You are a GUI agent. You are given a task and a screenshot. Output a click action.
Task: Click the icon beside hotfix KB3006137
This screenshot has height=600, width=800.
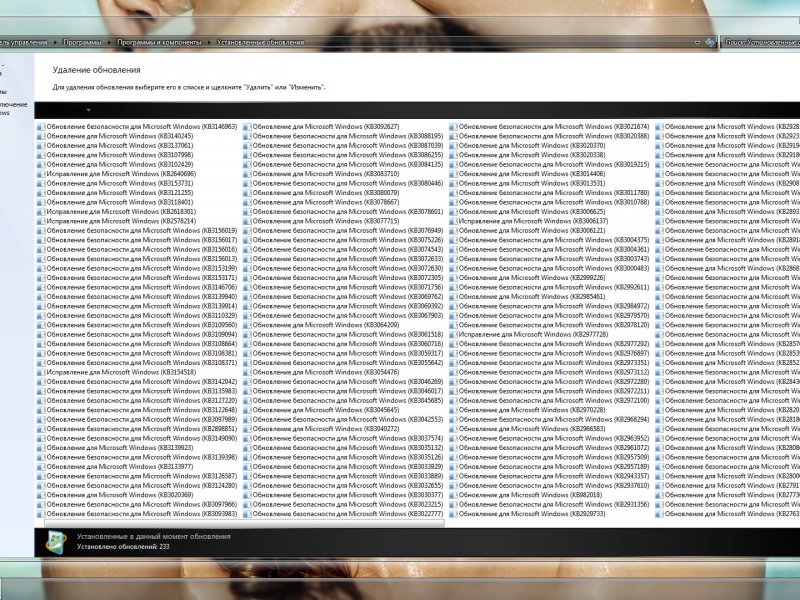coord(453,221)
